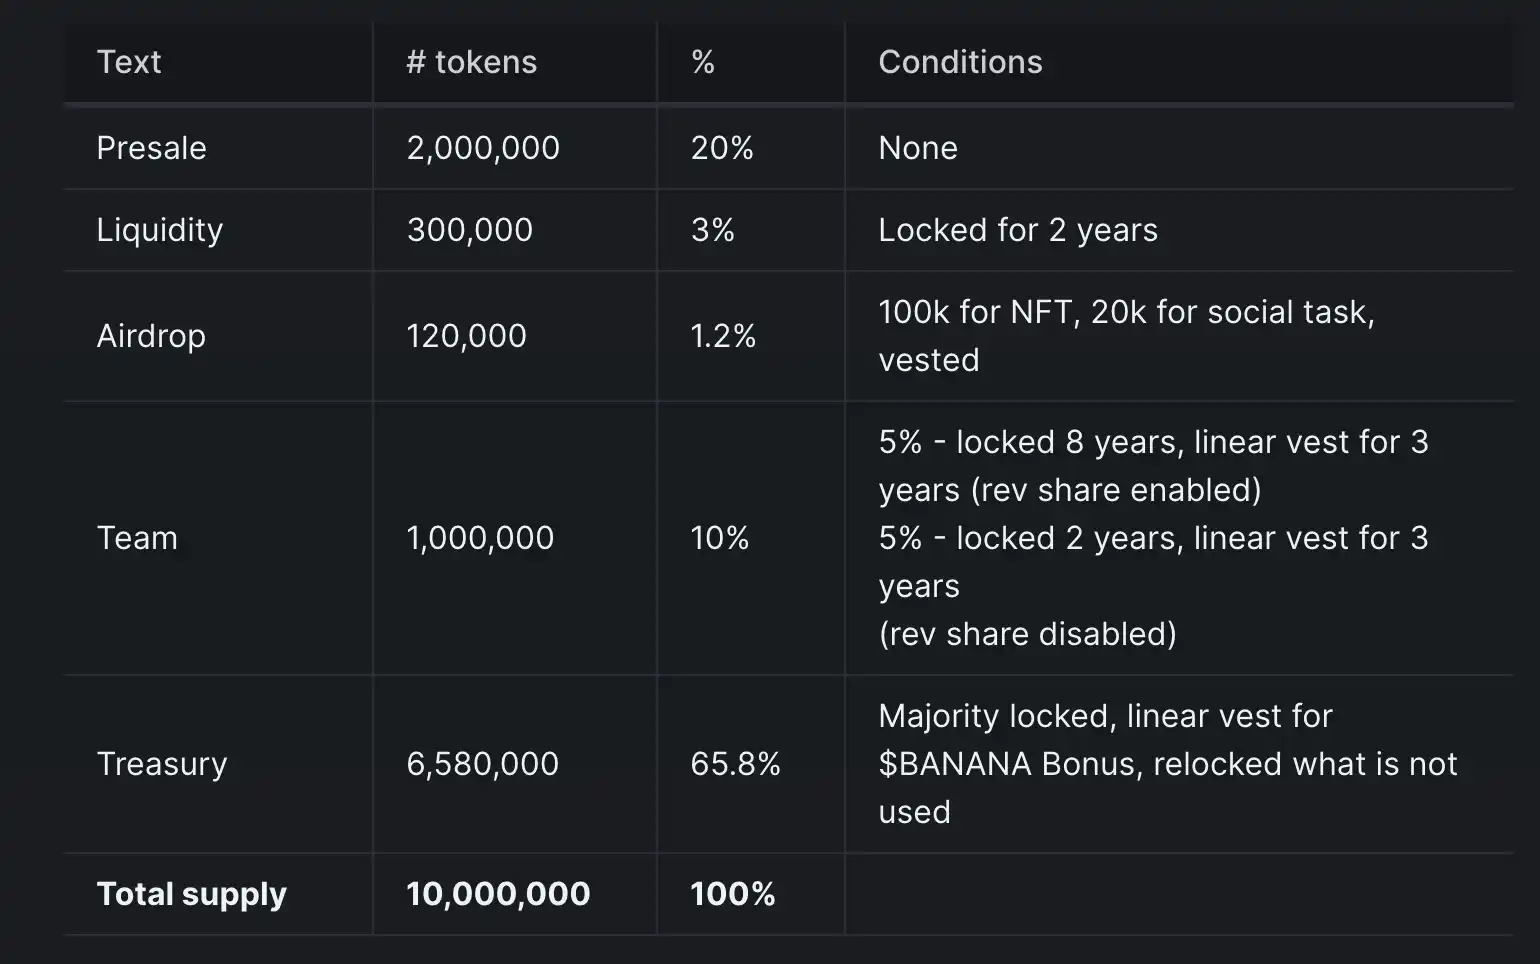Screen dimensions: 1540x964
Task: Select the '%' column header
Action: 703,62
